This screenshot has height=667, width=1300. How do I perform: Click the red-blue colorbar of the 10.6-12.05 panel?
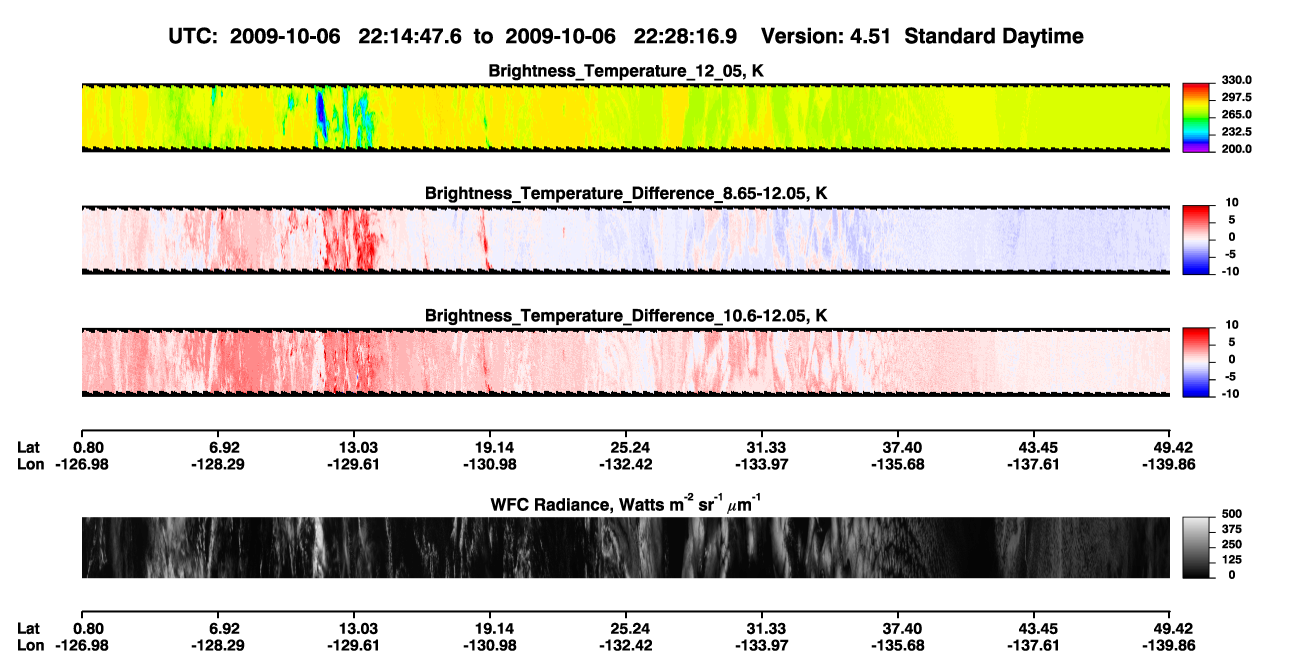click(1197, 360)
